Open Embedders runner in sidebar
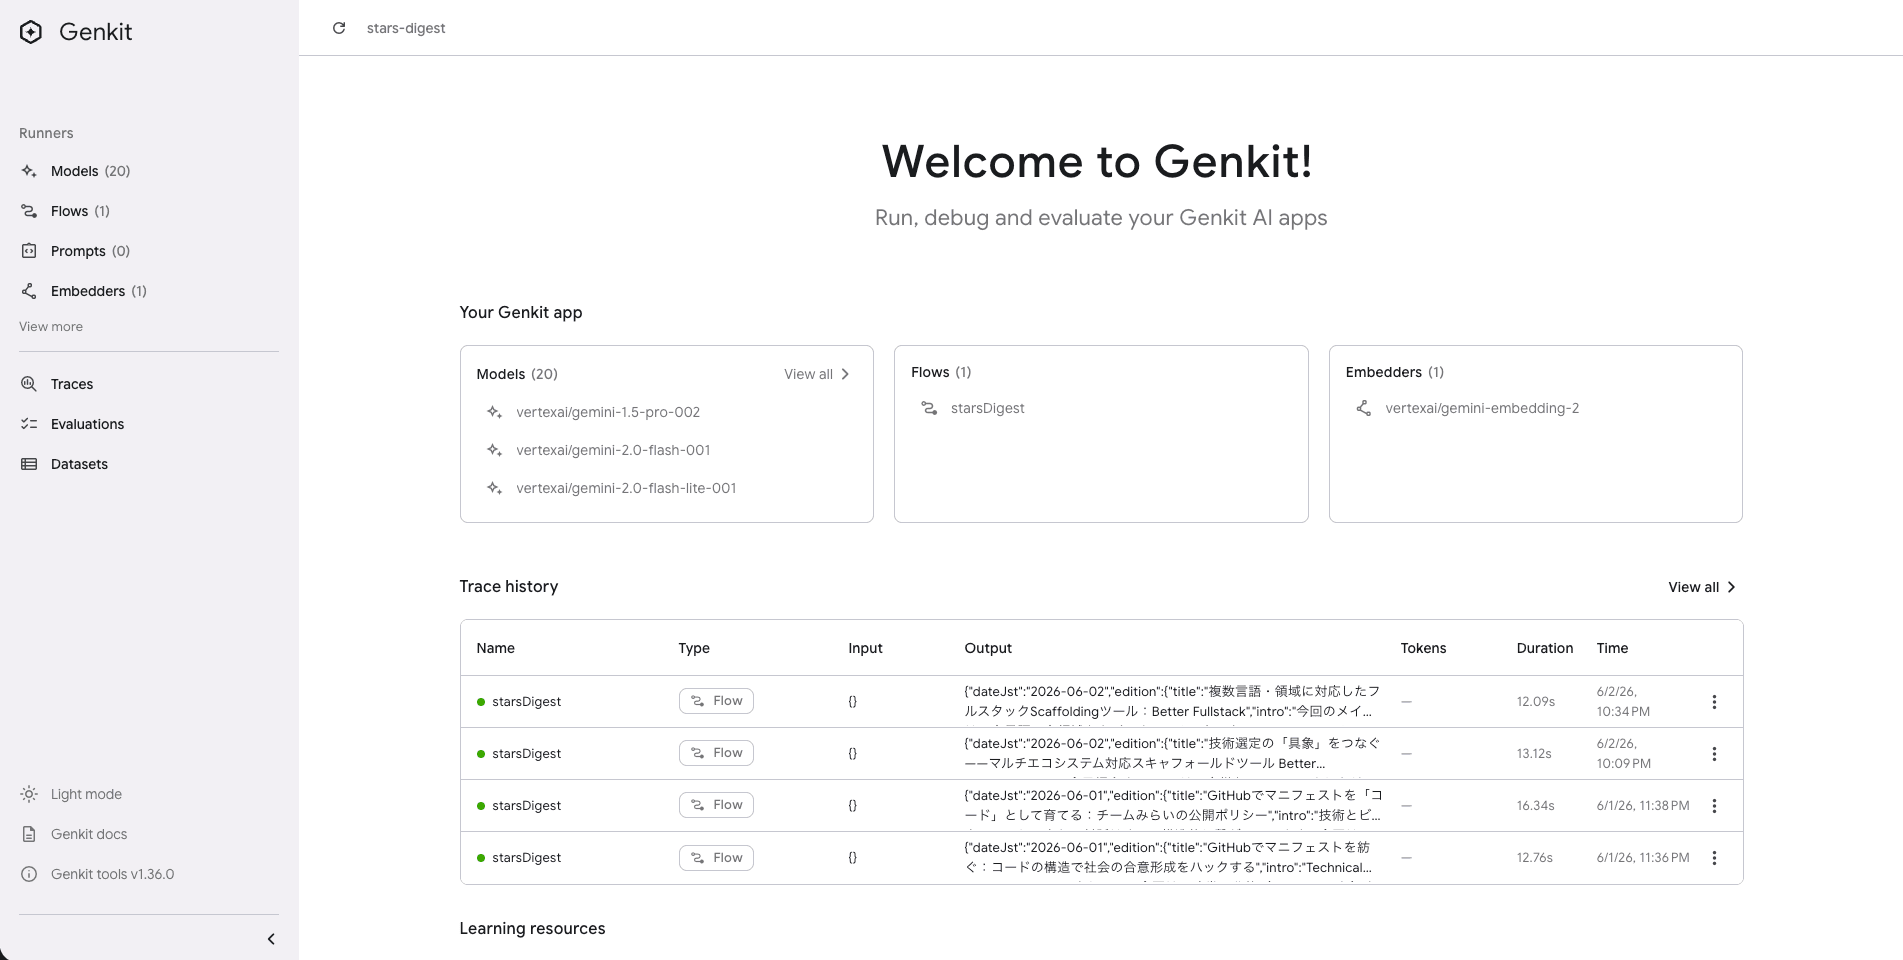1903x960 pixels. [98, 291]
